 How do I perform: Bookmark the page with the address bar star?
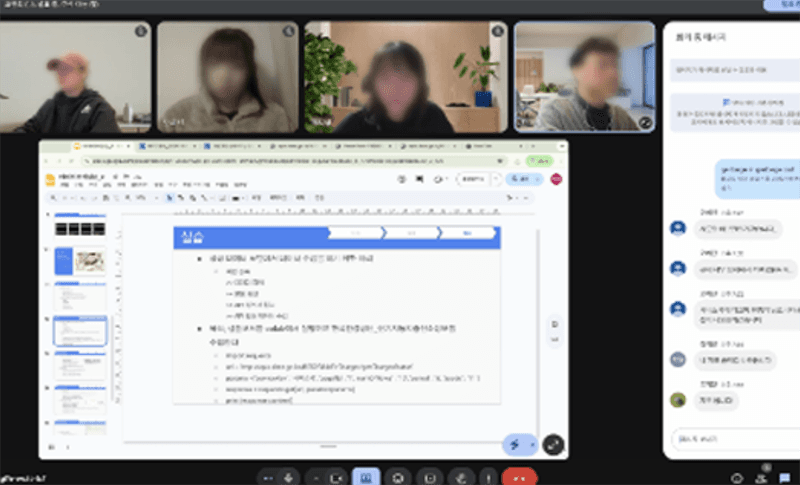point(499,161)
